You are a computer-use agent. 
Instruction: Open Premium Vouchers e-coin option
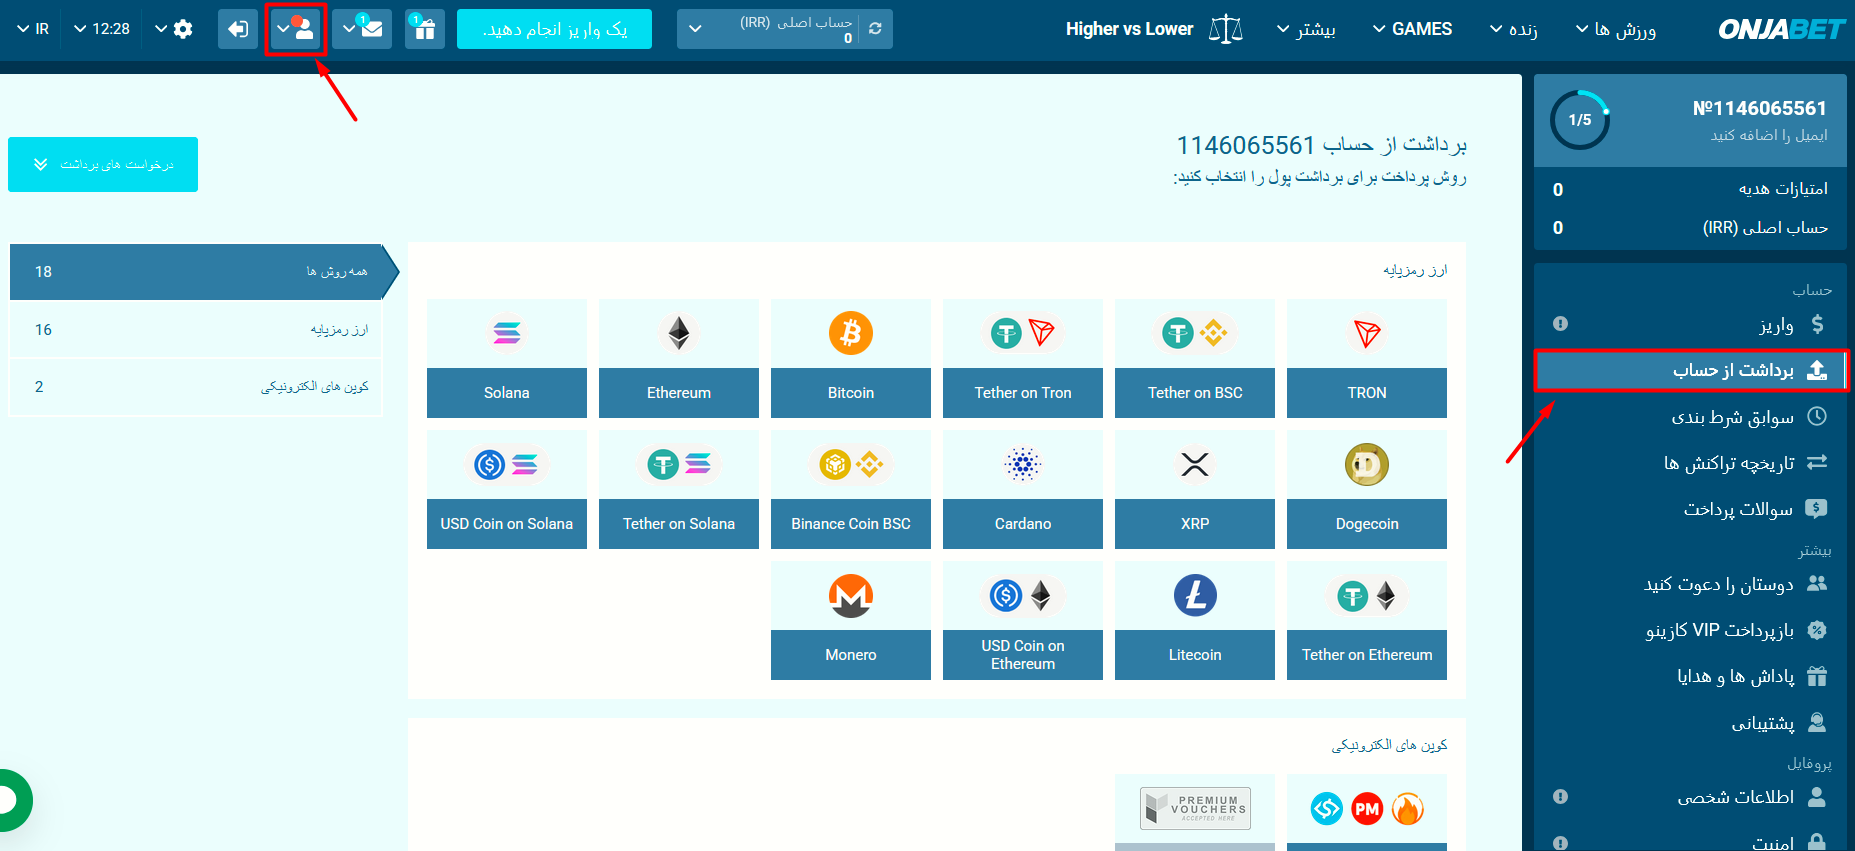[1195, 811]
